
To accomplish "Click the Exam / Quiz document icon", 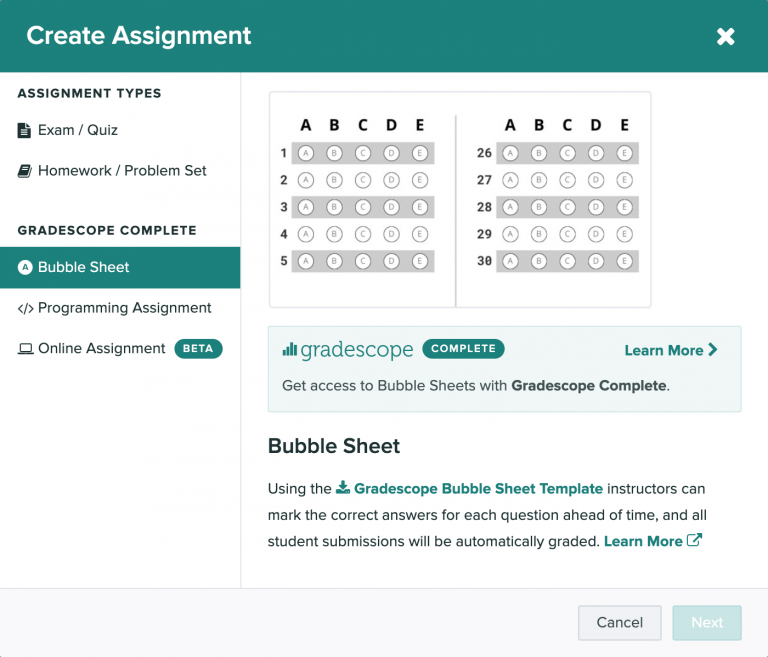I will click(x=24, y=130).
